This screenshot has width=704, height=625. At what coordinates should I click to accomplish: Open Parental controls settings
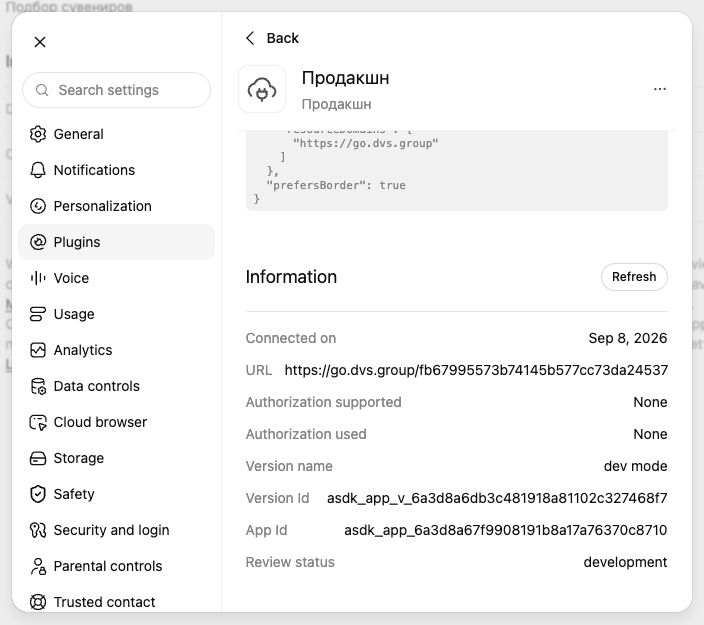tap(116, 566)
